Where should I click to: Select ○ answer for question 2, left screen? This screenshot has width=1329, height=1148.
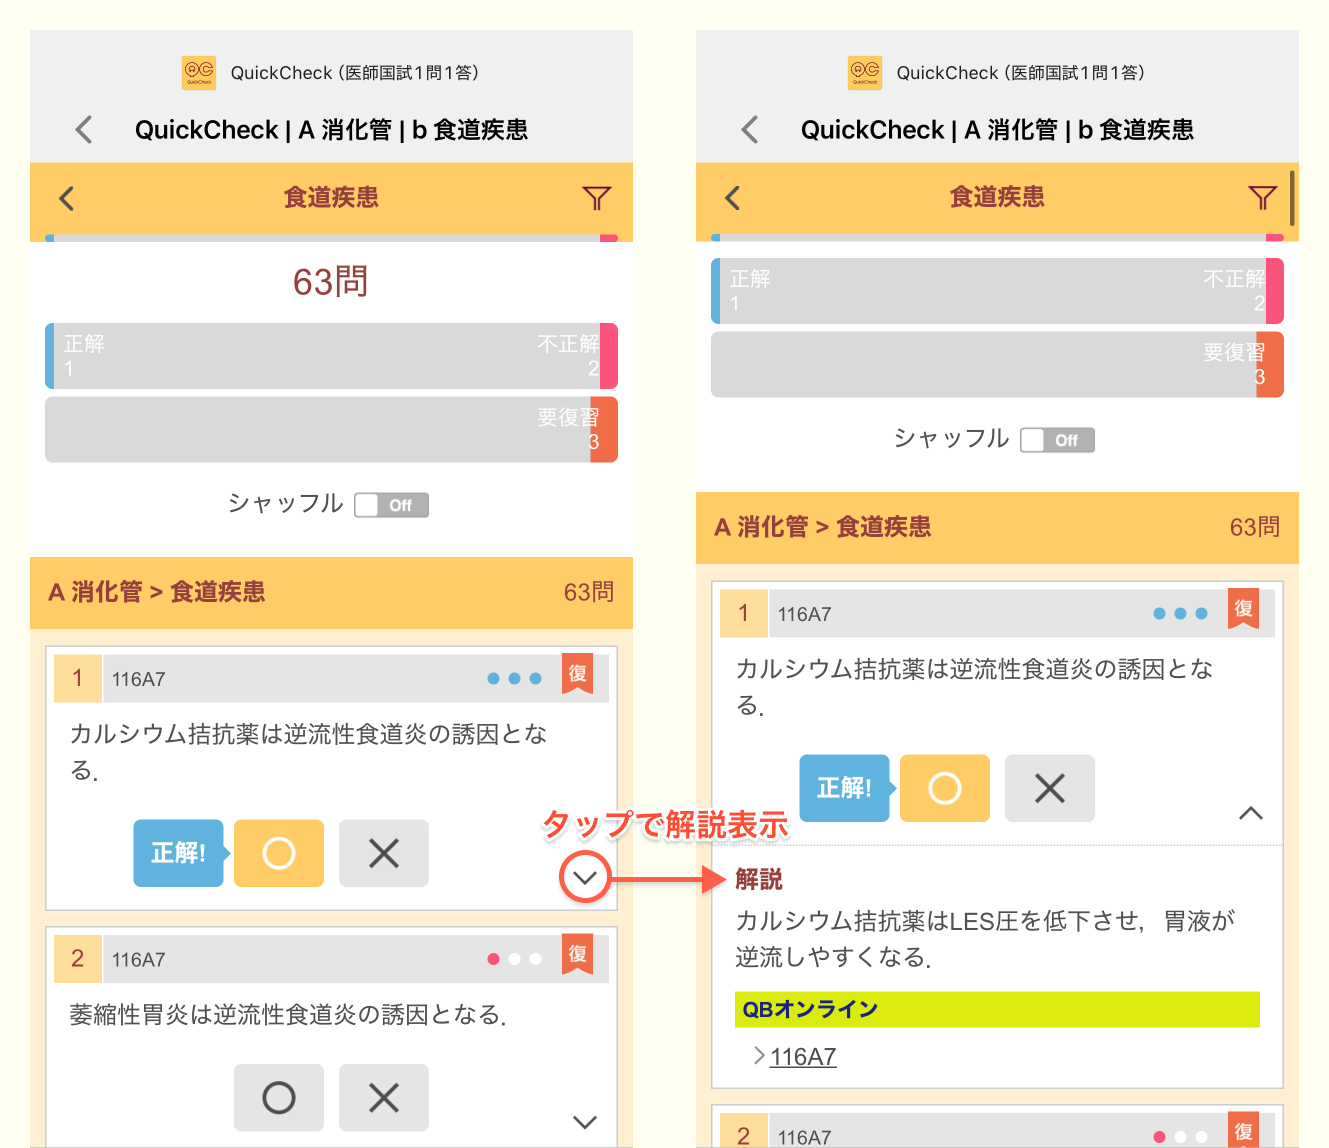coord(279,1097)
